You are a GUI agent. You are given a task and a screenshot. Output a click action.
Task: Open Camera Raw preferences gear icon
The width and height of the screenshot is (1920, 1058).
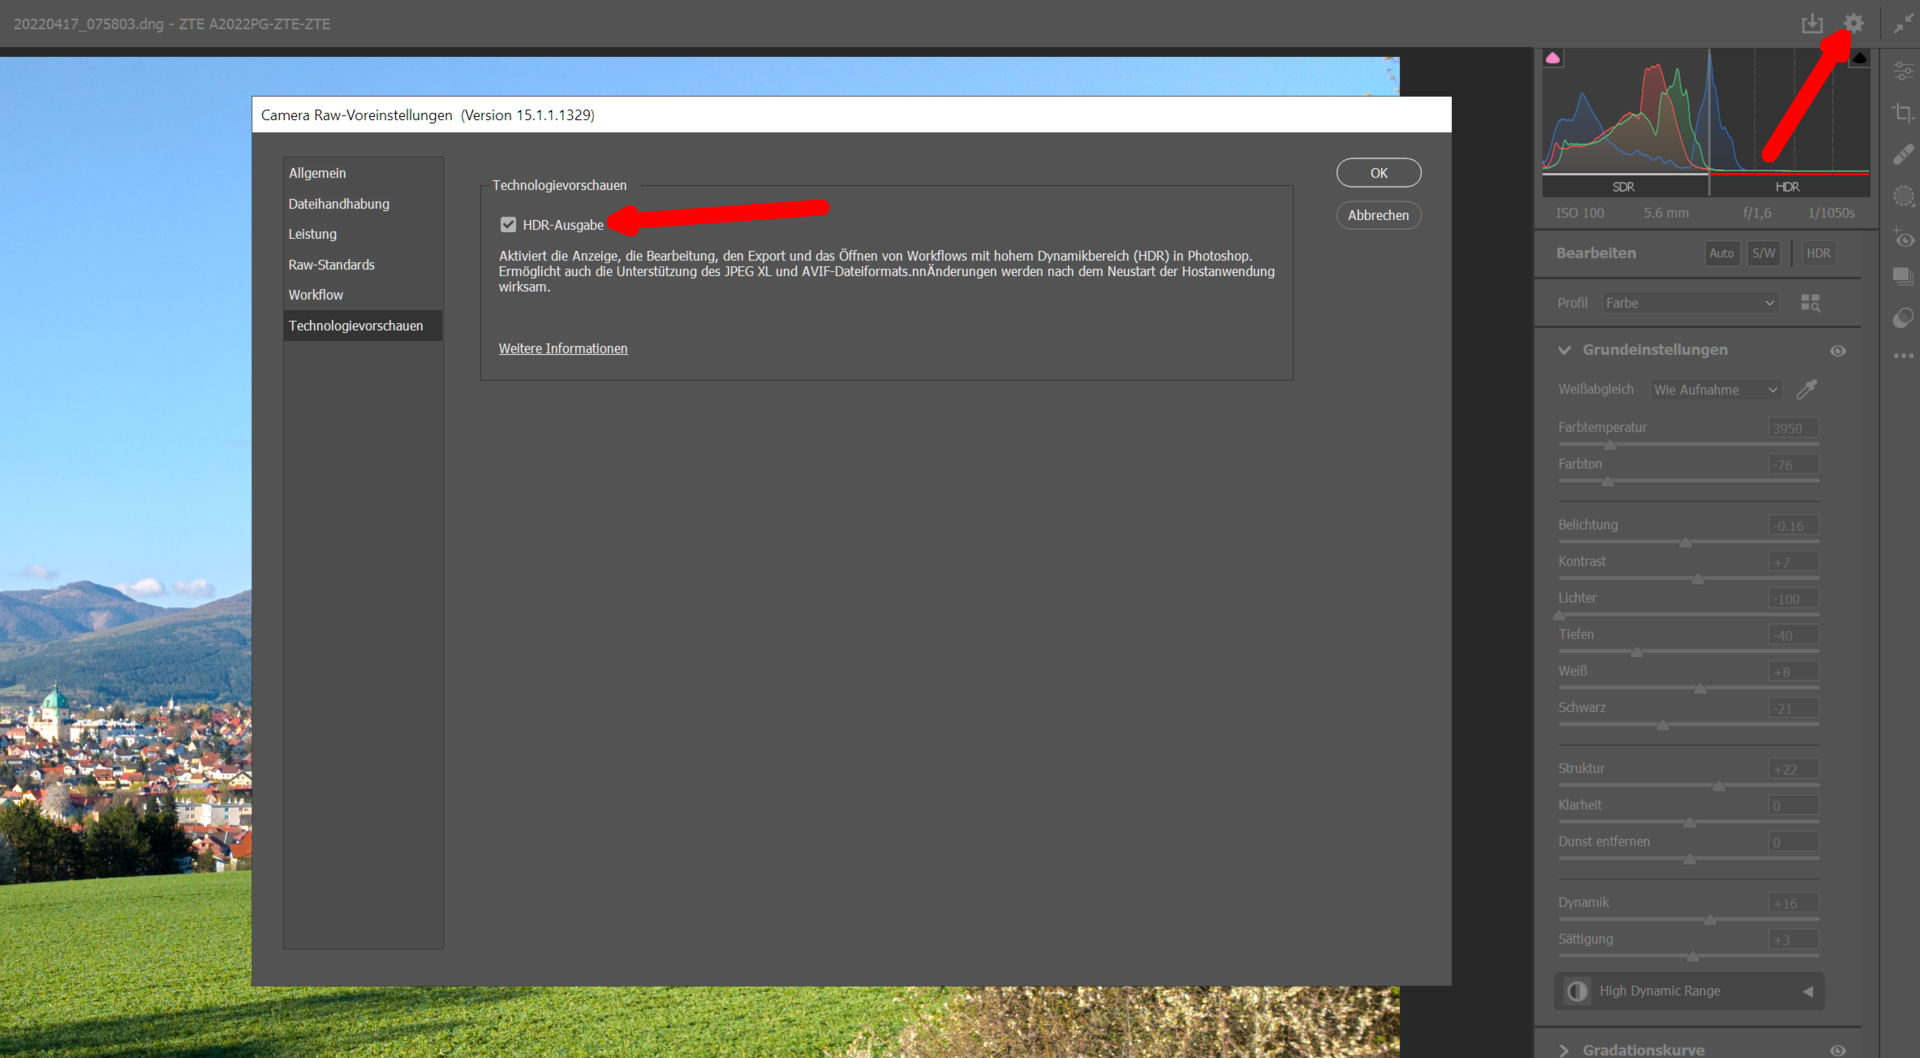(1853, 23)
